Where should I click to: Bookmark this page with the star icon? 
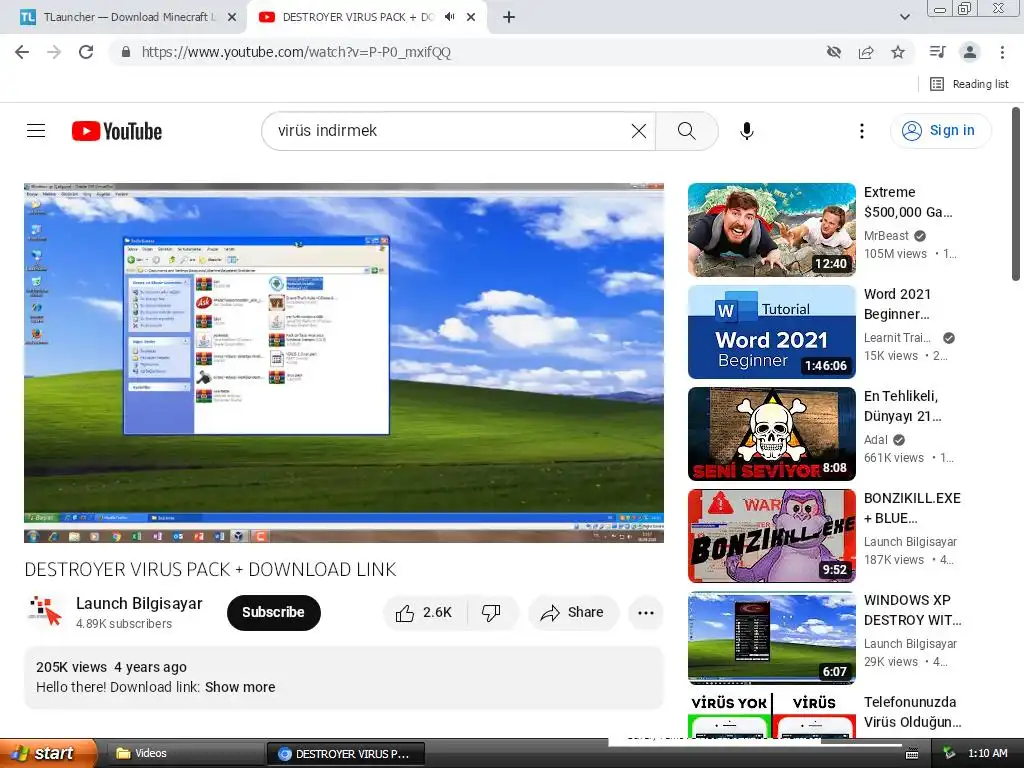[898, 52]
